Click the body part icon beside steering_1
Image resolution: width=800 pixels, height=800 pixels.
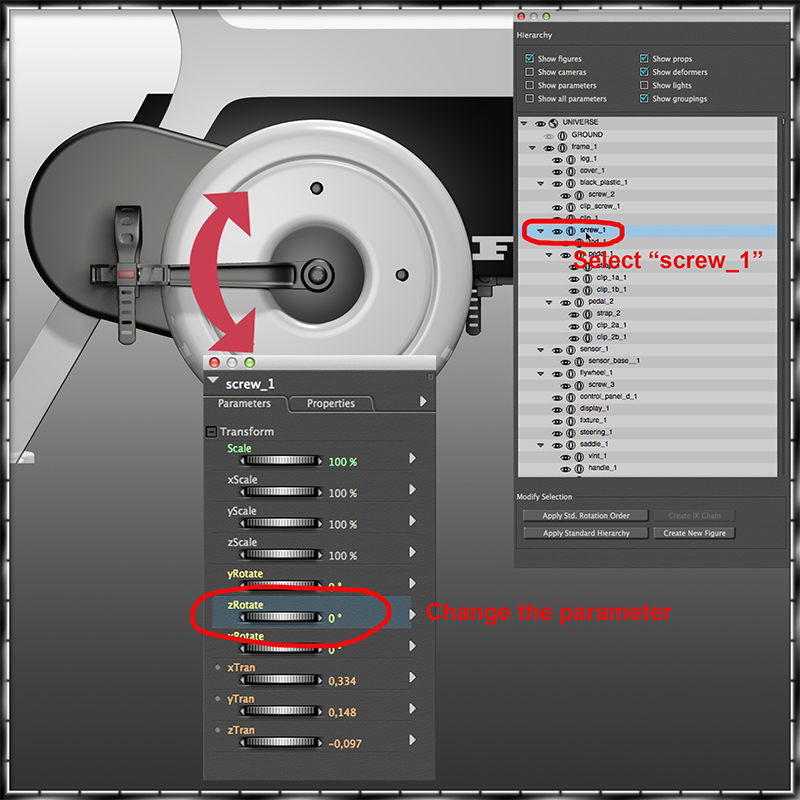coord(571,433)
